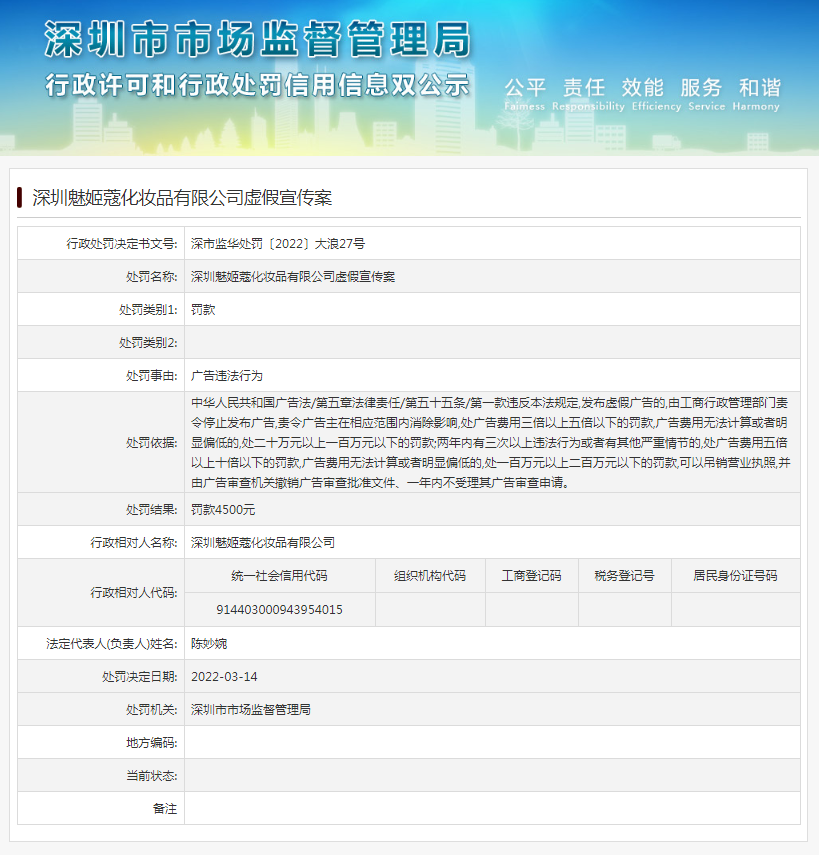This screenshot has height=855, width=819.
Task: Click the 居民身份证号码 column header
Action: pos(735,576)
